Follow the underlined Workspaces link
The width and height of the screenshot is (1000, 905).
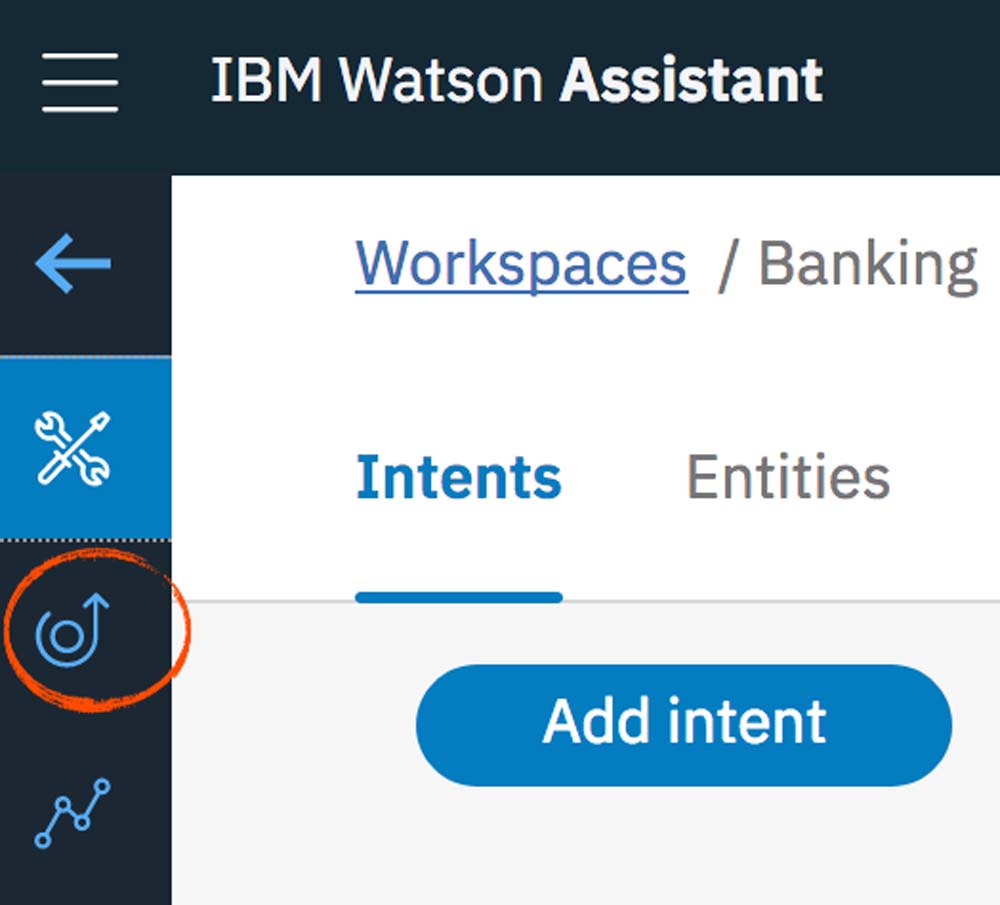[x=521, y=264]
